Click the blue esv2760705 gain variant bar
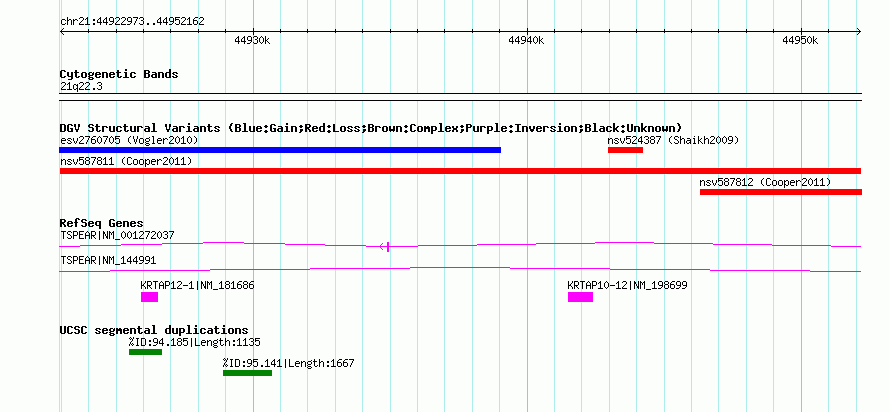Image resolution: width=890 pixels, height=412 pixels. (280, 150)
